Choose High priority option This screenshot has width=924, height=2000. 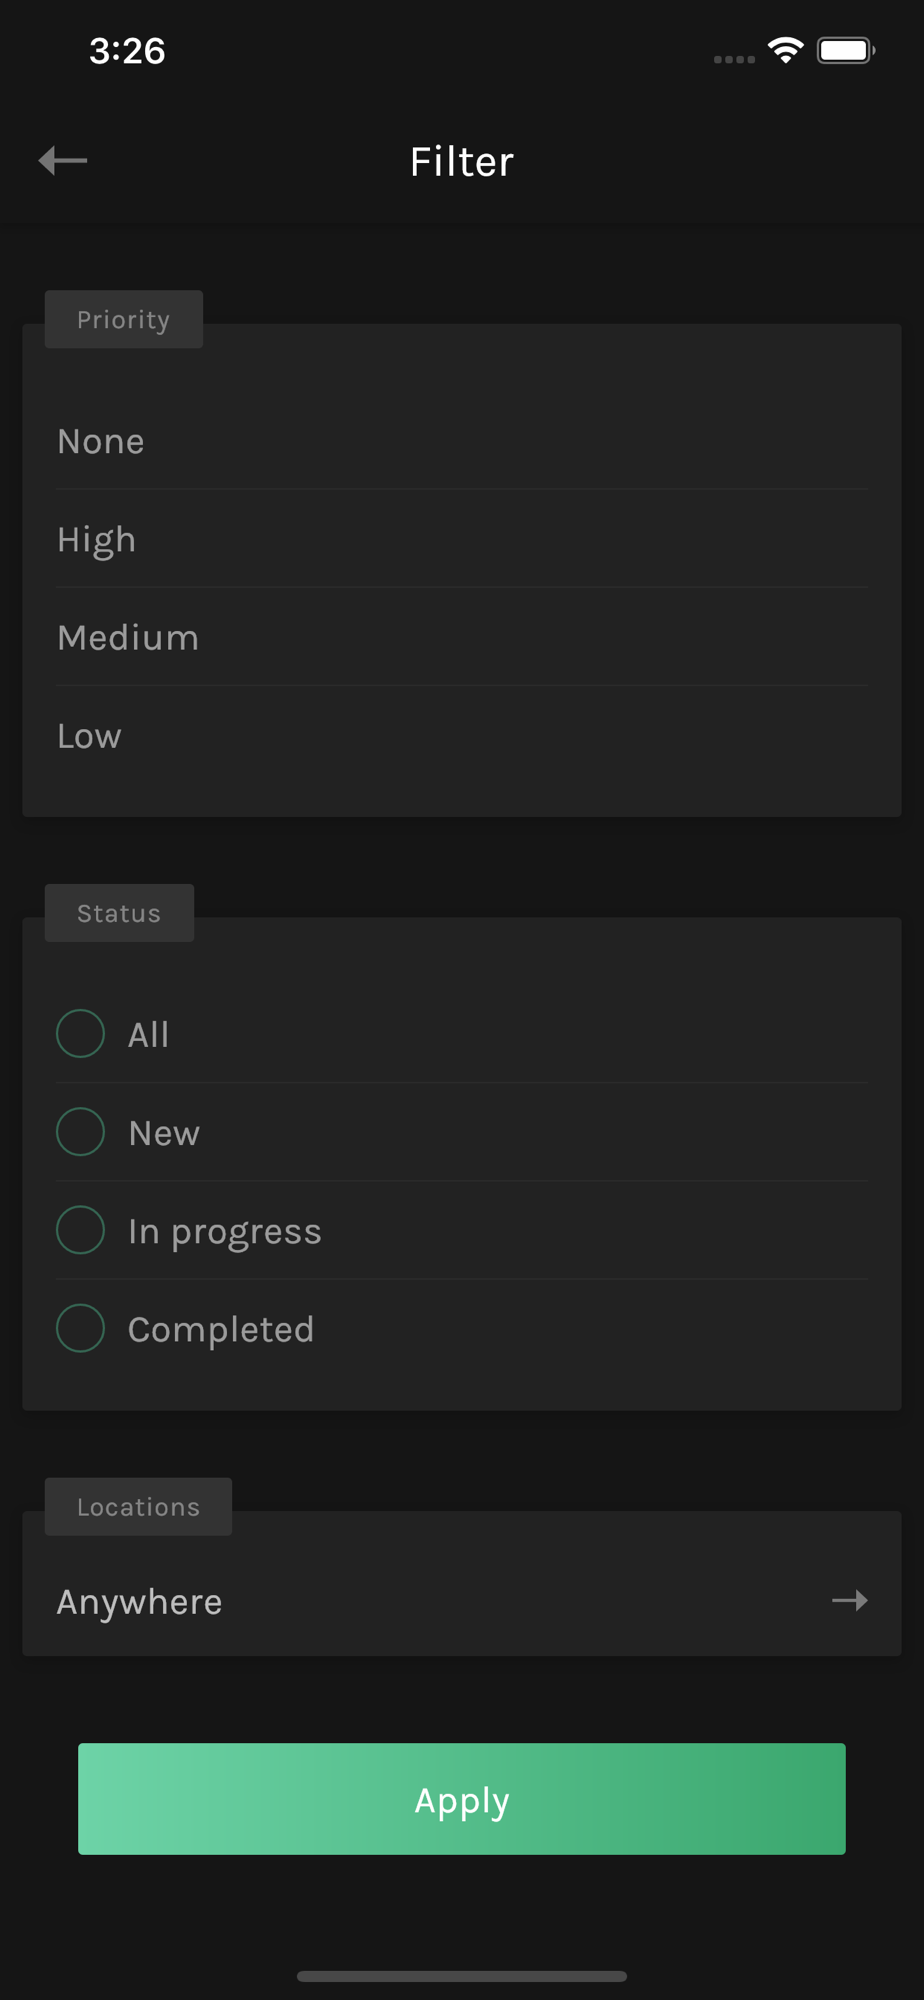tap(462, 539)
